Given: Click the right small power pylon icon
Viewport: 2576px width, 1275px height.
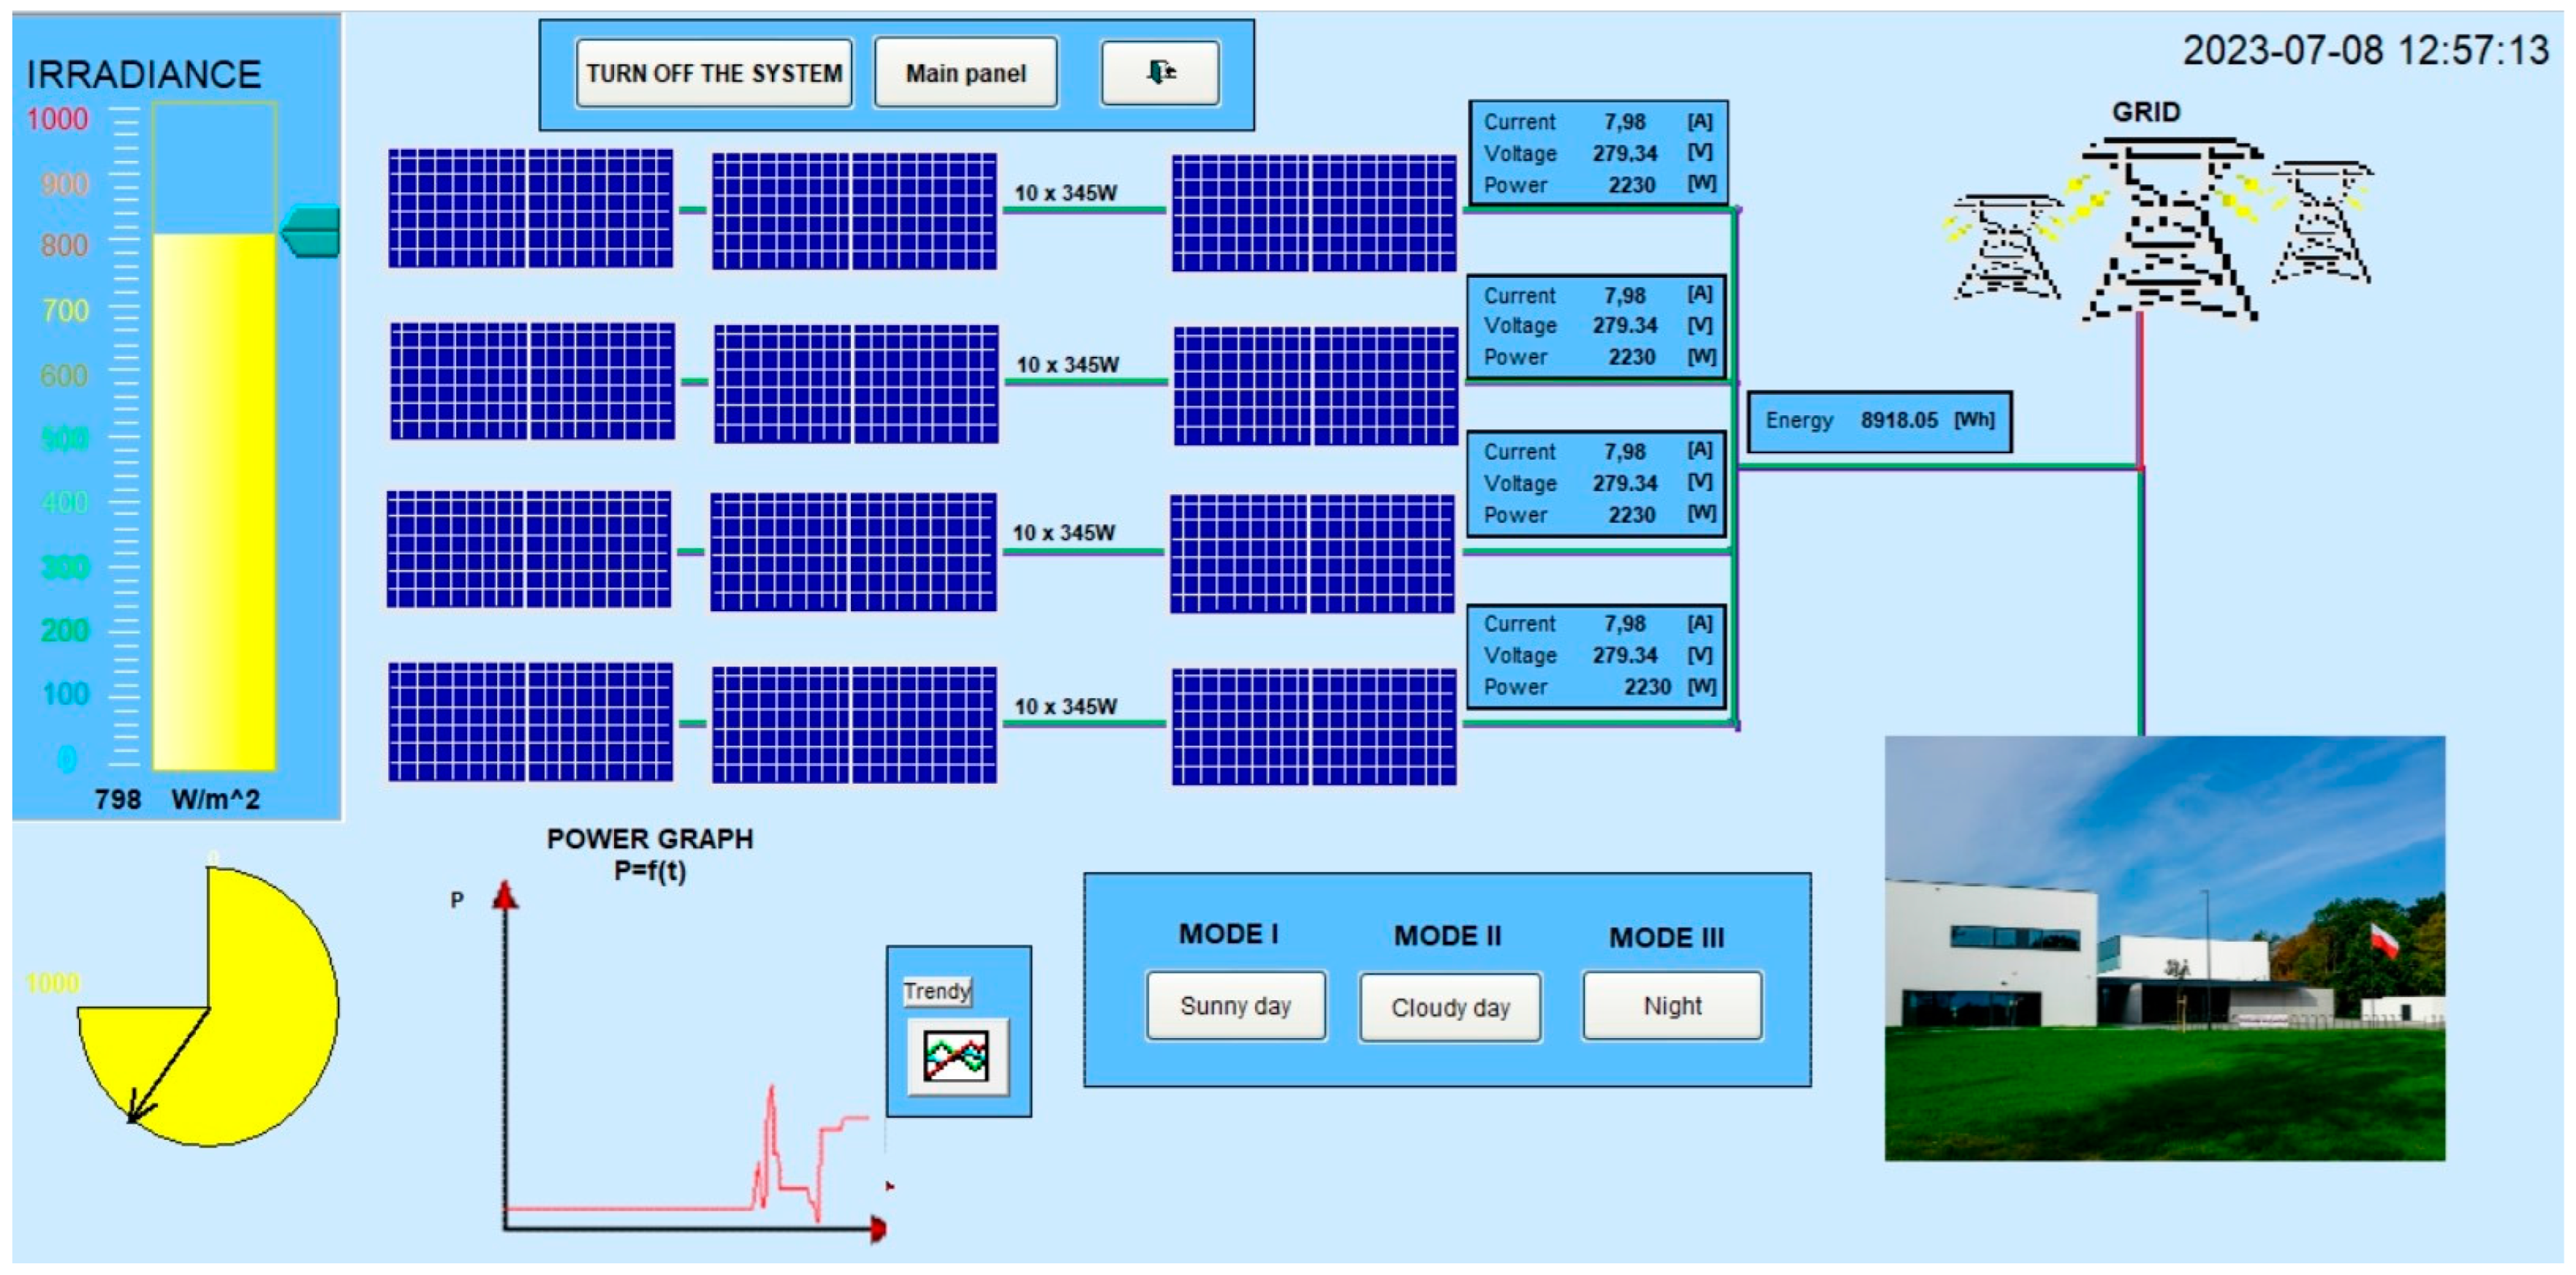Looking at the screenshot, I should [x=2322, y=222].
